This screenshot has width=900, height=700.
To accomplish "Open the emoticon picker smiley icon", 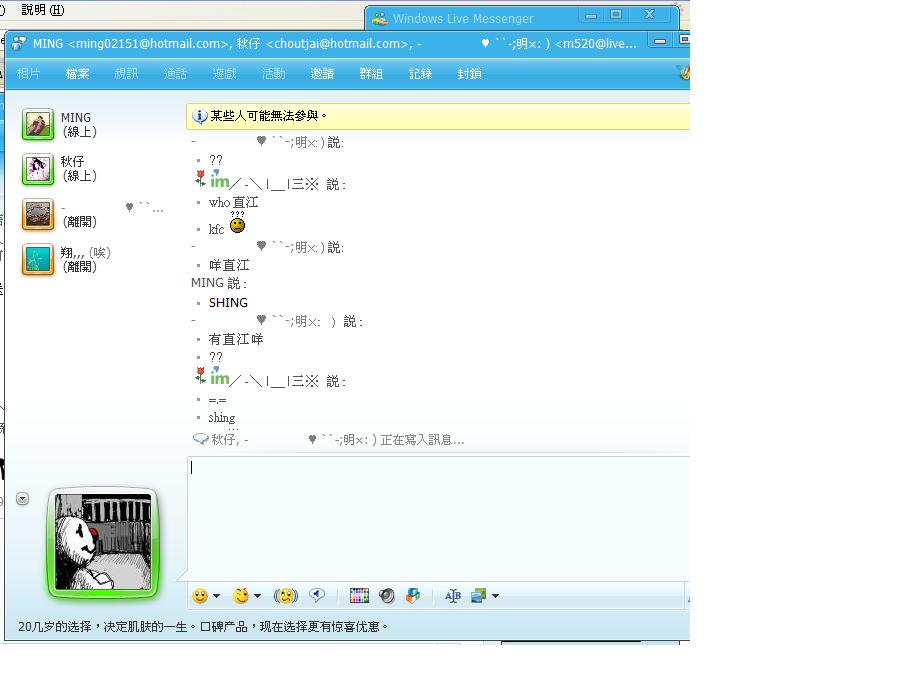I will 200,596.
